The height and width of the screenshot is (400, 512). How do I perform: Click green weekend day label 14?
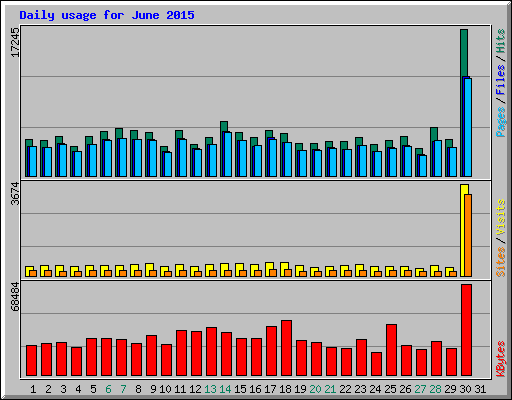[x=225, y=389]
